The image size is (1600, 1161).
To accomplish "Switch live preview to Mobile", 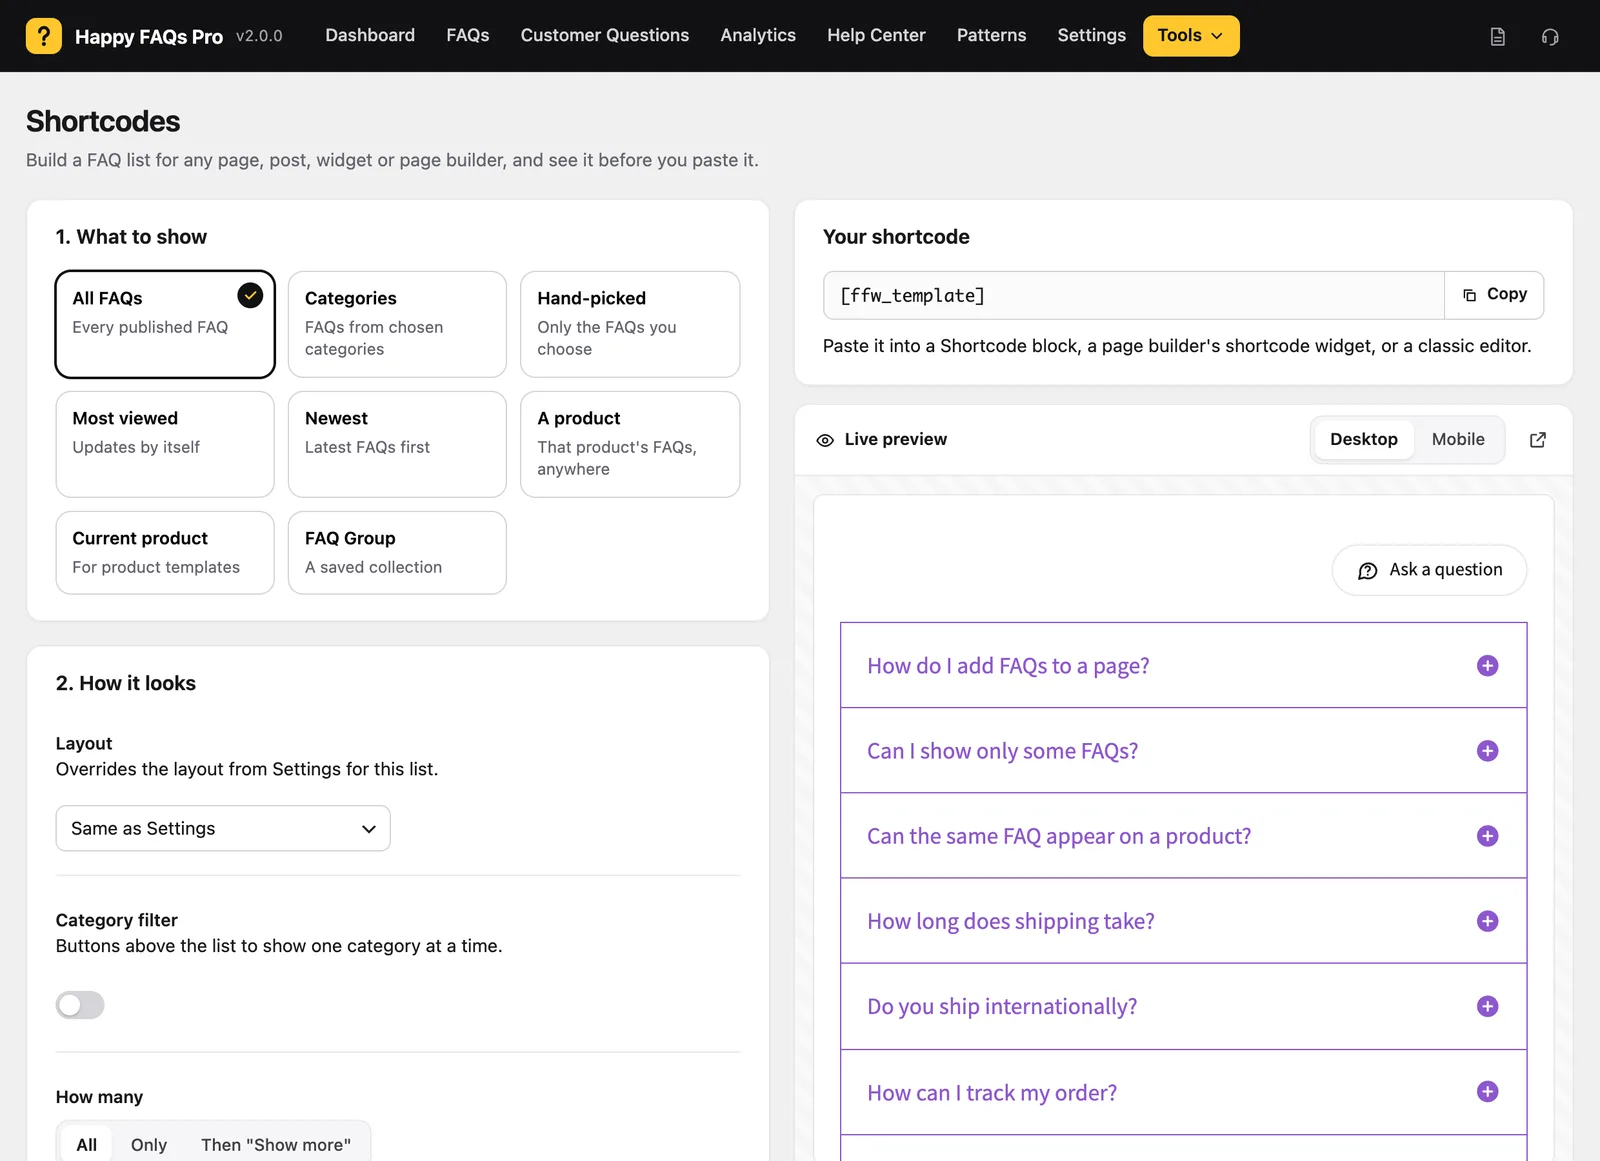I will [x=1457, y=440].
